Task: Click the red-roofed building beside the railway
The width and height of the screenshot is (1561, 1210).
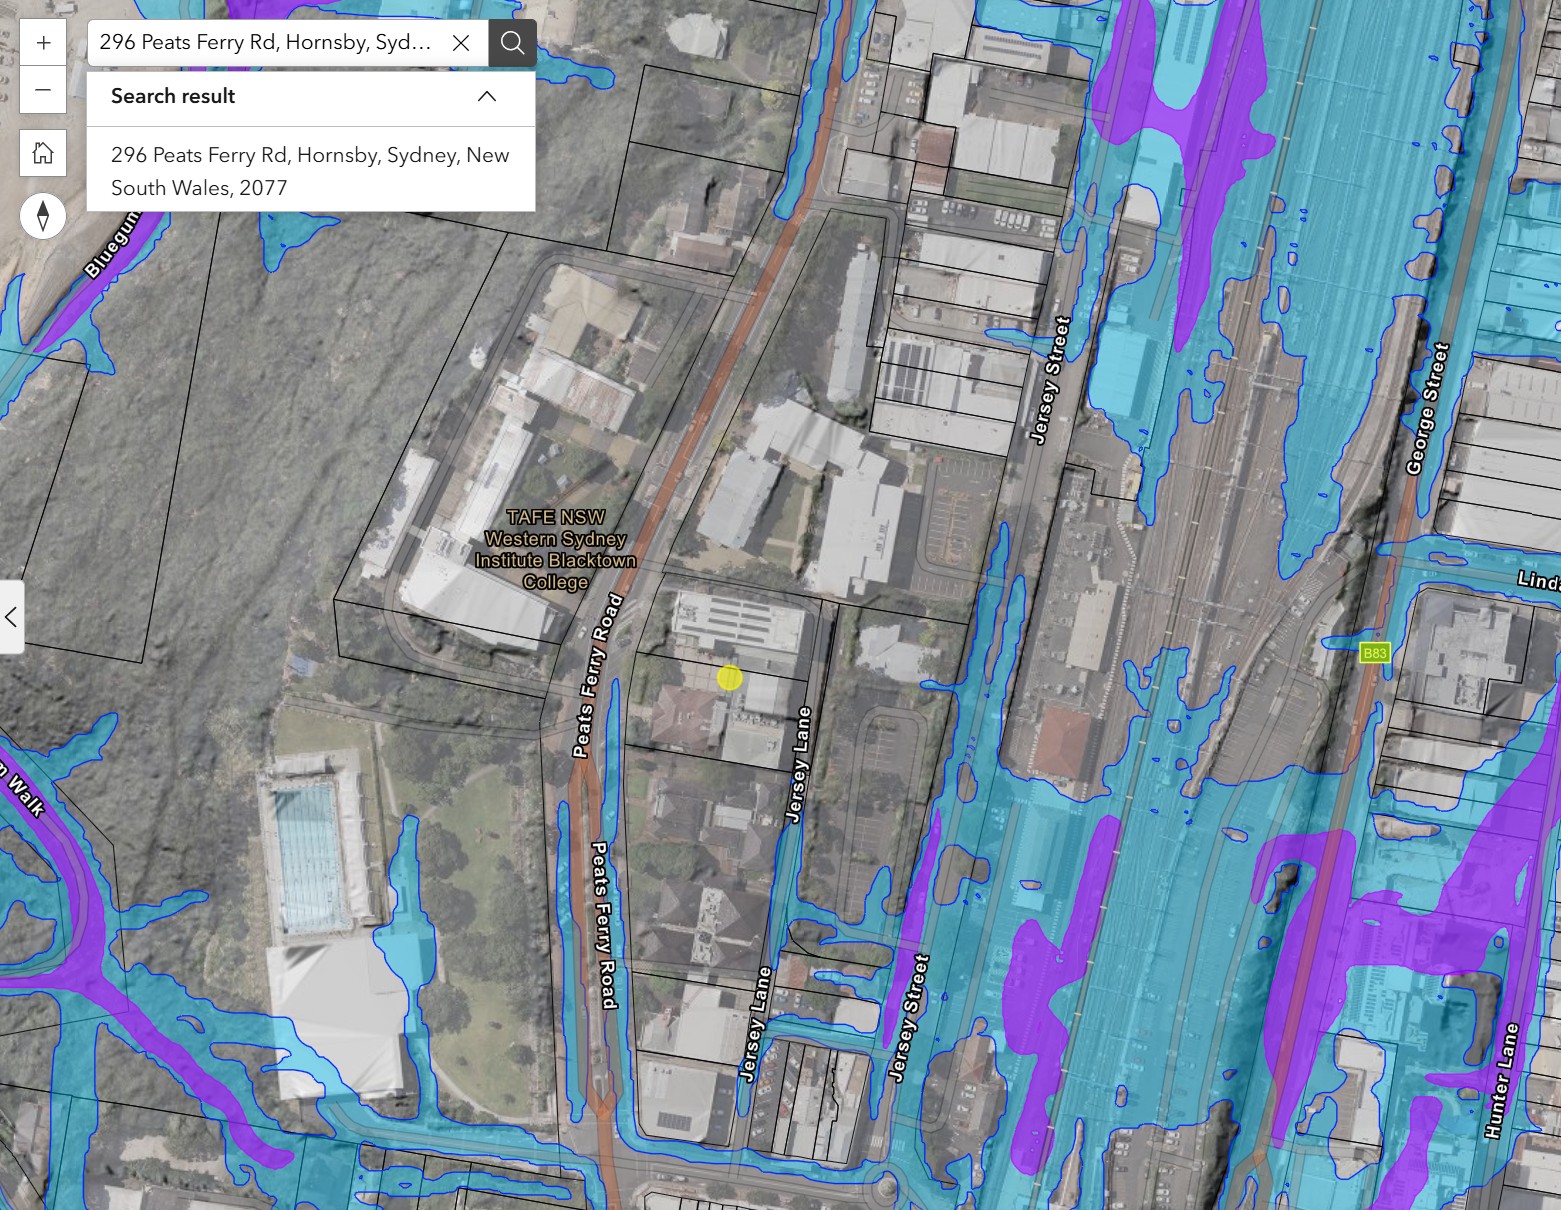Action: [x=1062, y=741]
